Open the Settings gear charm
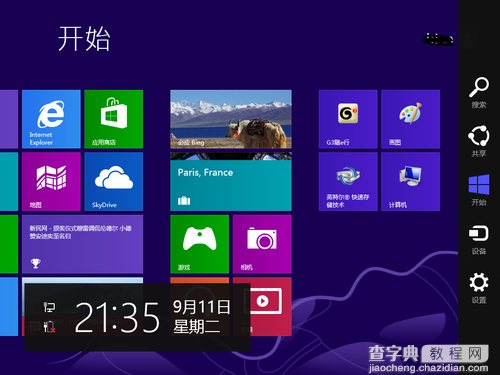 [479, 288]
